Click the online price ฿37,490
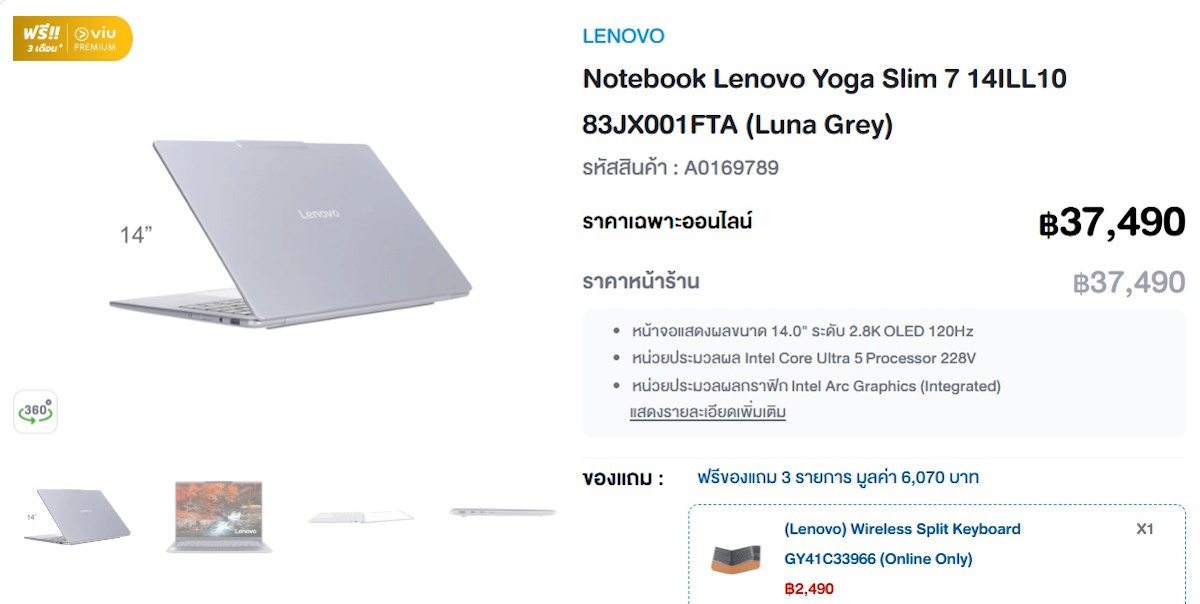 1112,222
